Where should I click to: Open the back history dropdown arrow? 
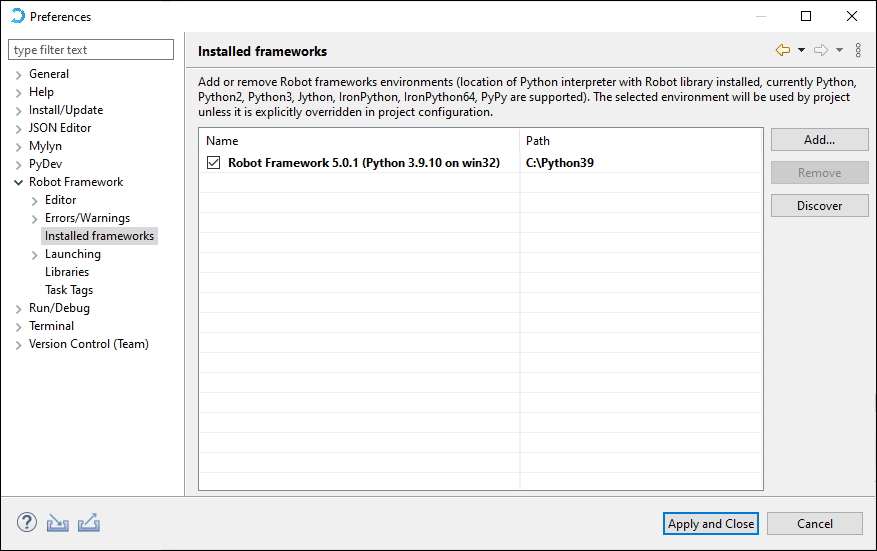click(x=801, y=50)
